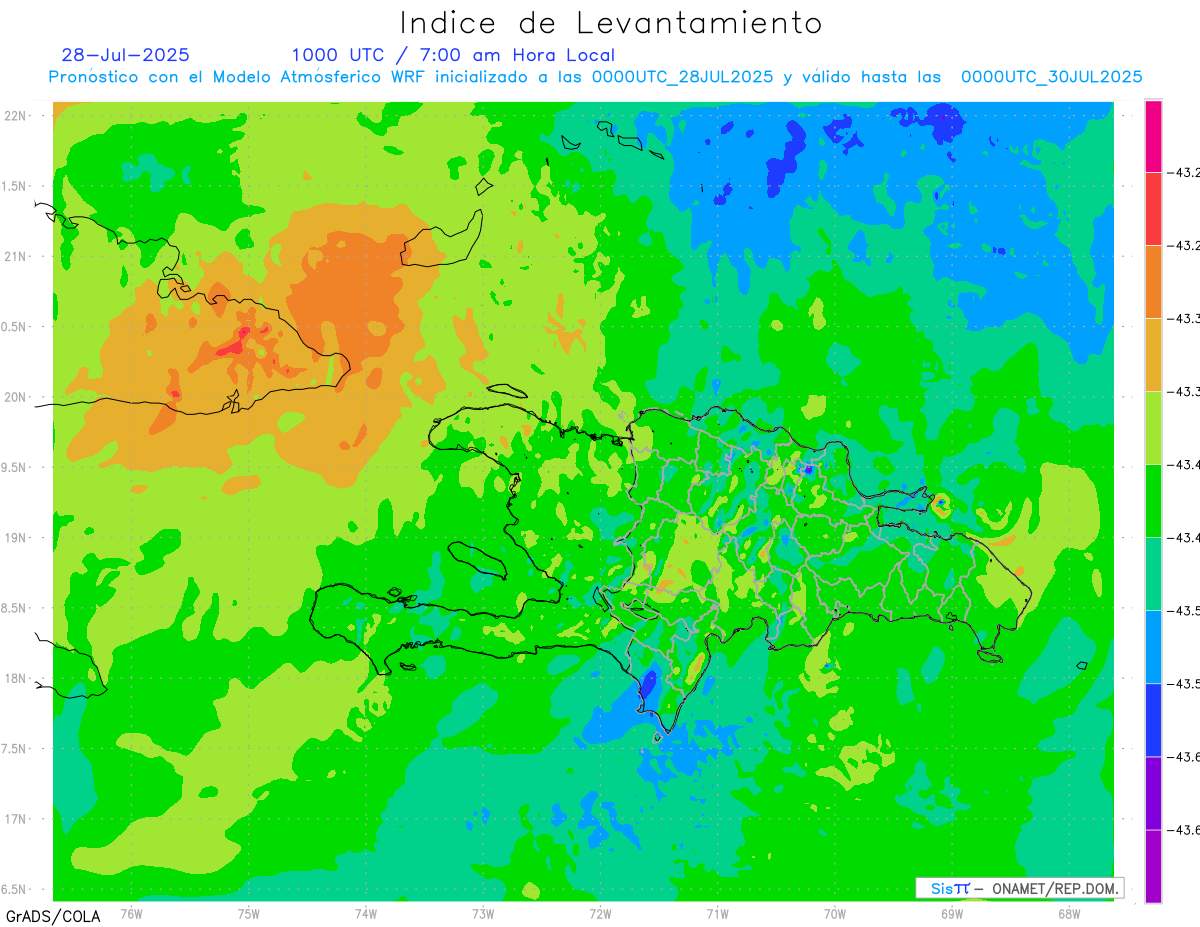Select the "18N" latitude label
The image size is (1200, 927).
coord(14,678)
